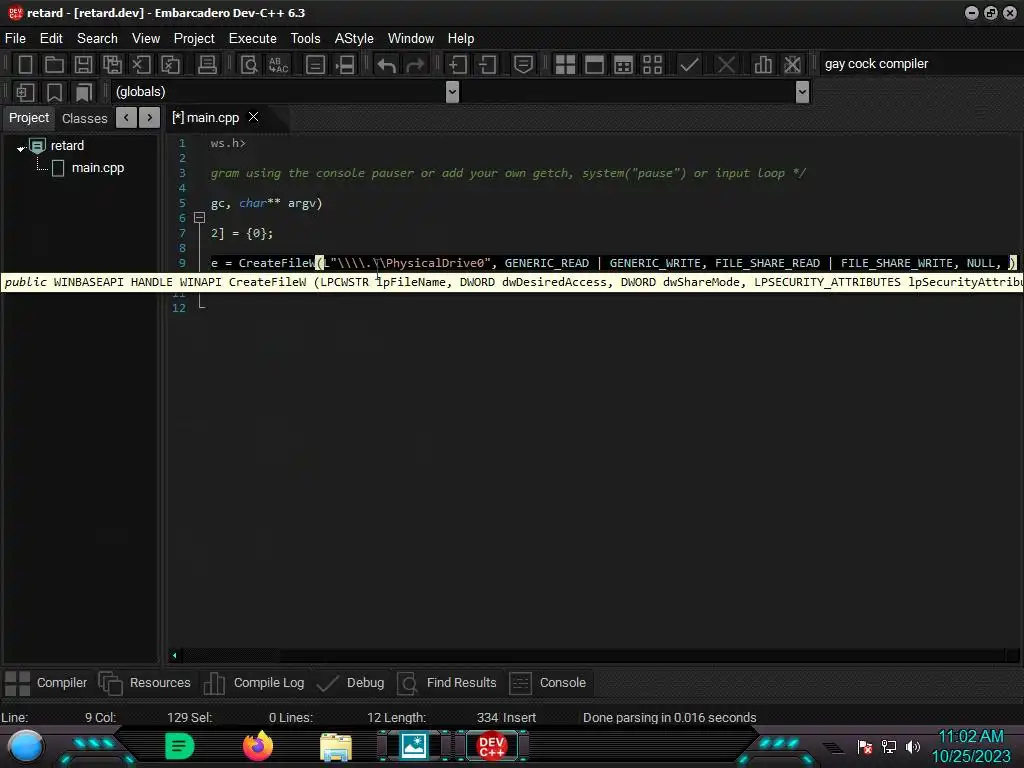Collapse the retard project tree node
The height and width of the screenshot is (768, 1024).
[21, 148]
